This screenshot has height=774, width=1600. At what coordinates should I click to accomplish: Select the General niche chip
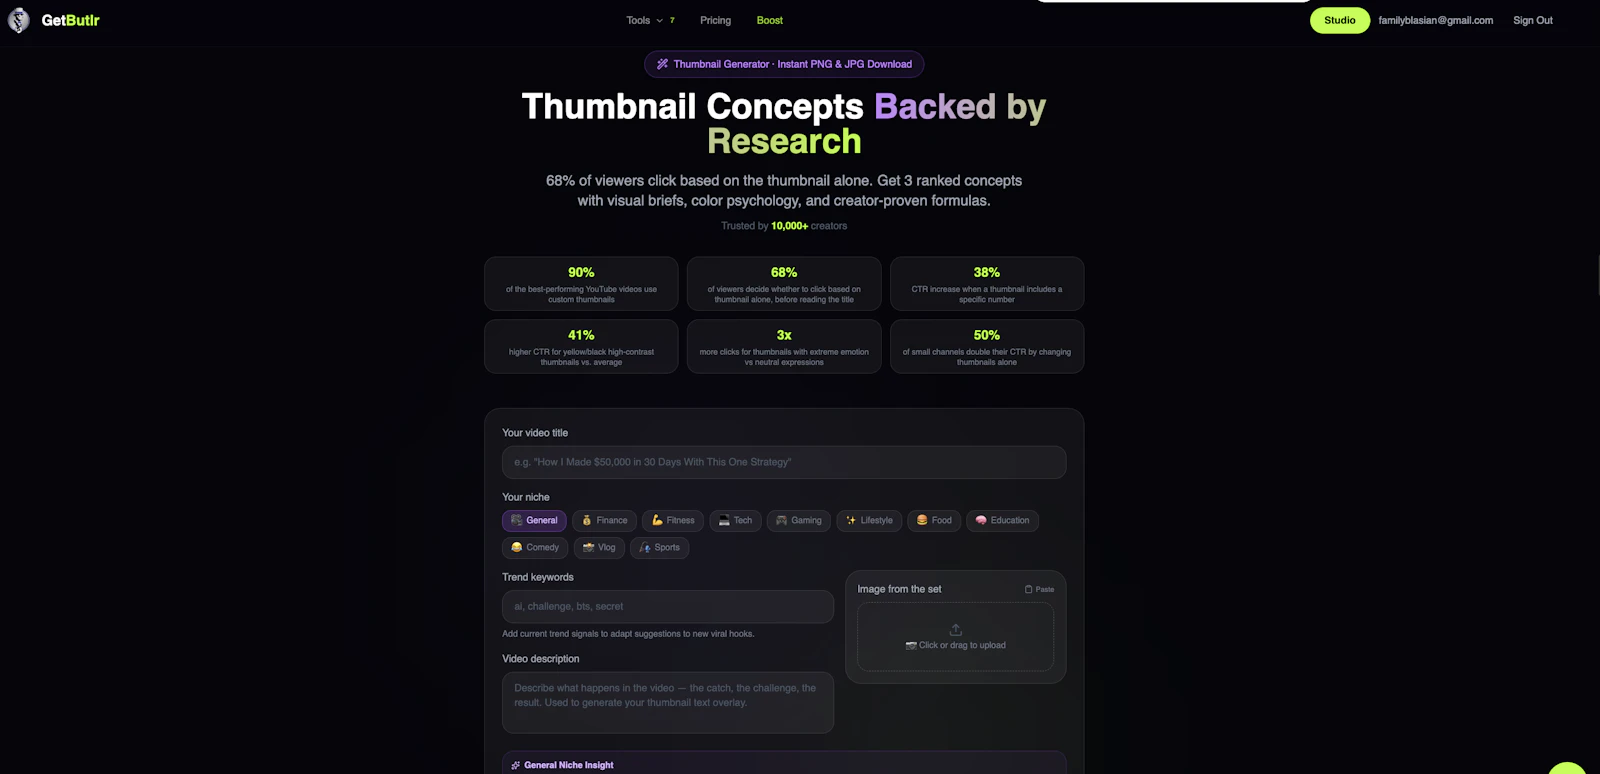(534, 520)
